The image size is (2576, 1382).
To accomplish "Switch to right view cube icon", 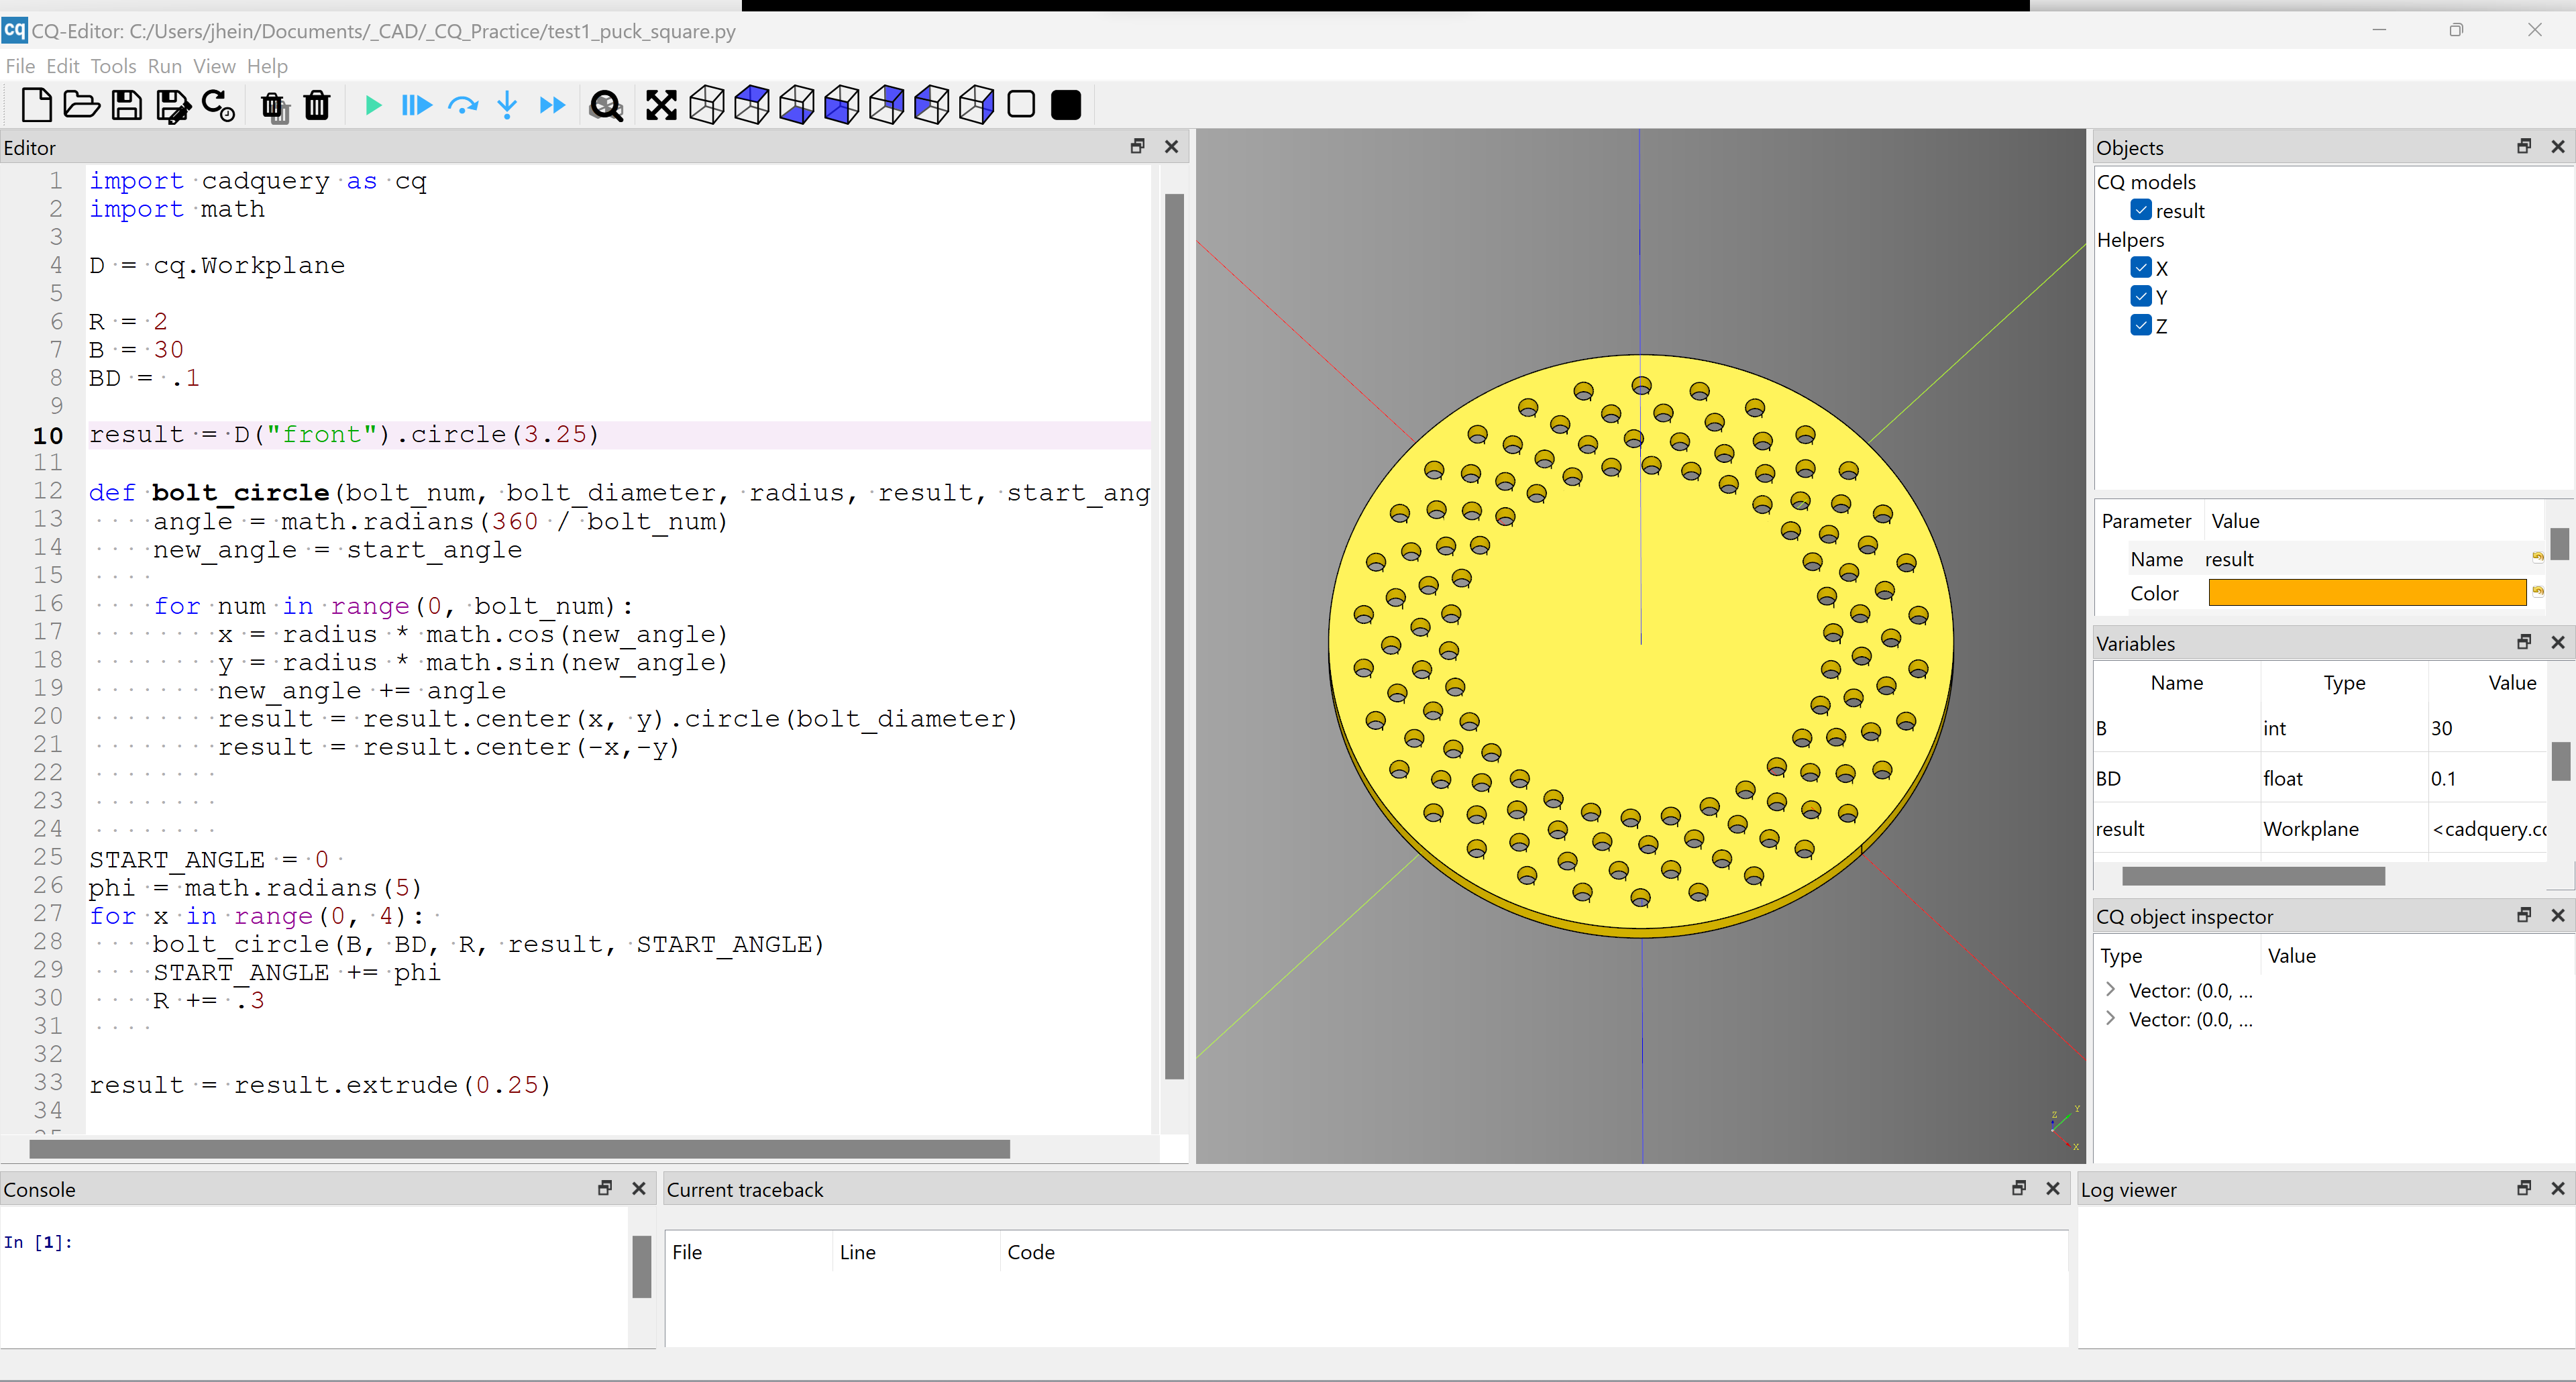I will tap(977, 105).
